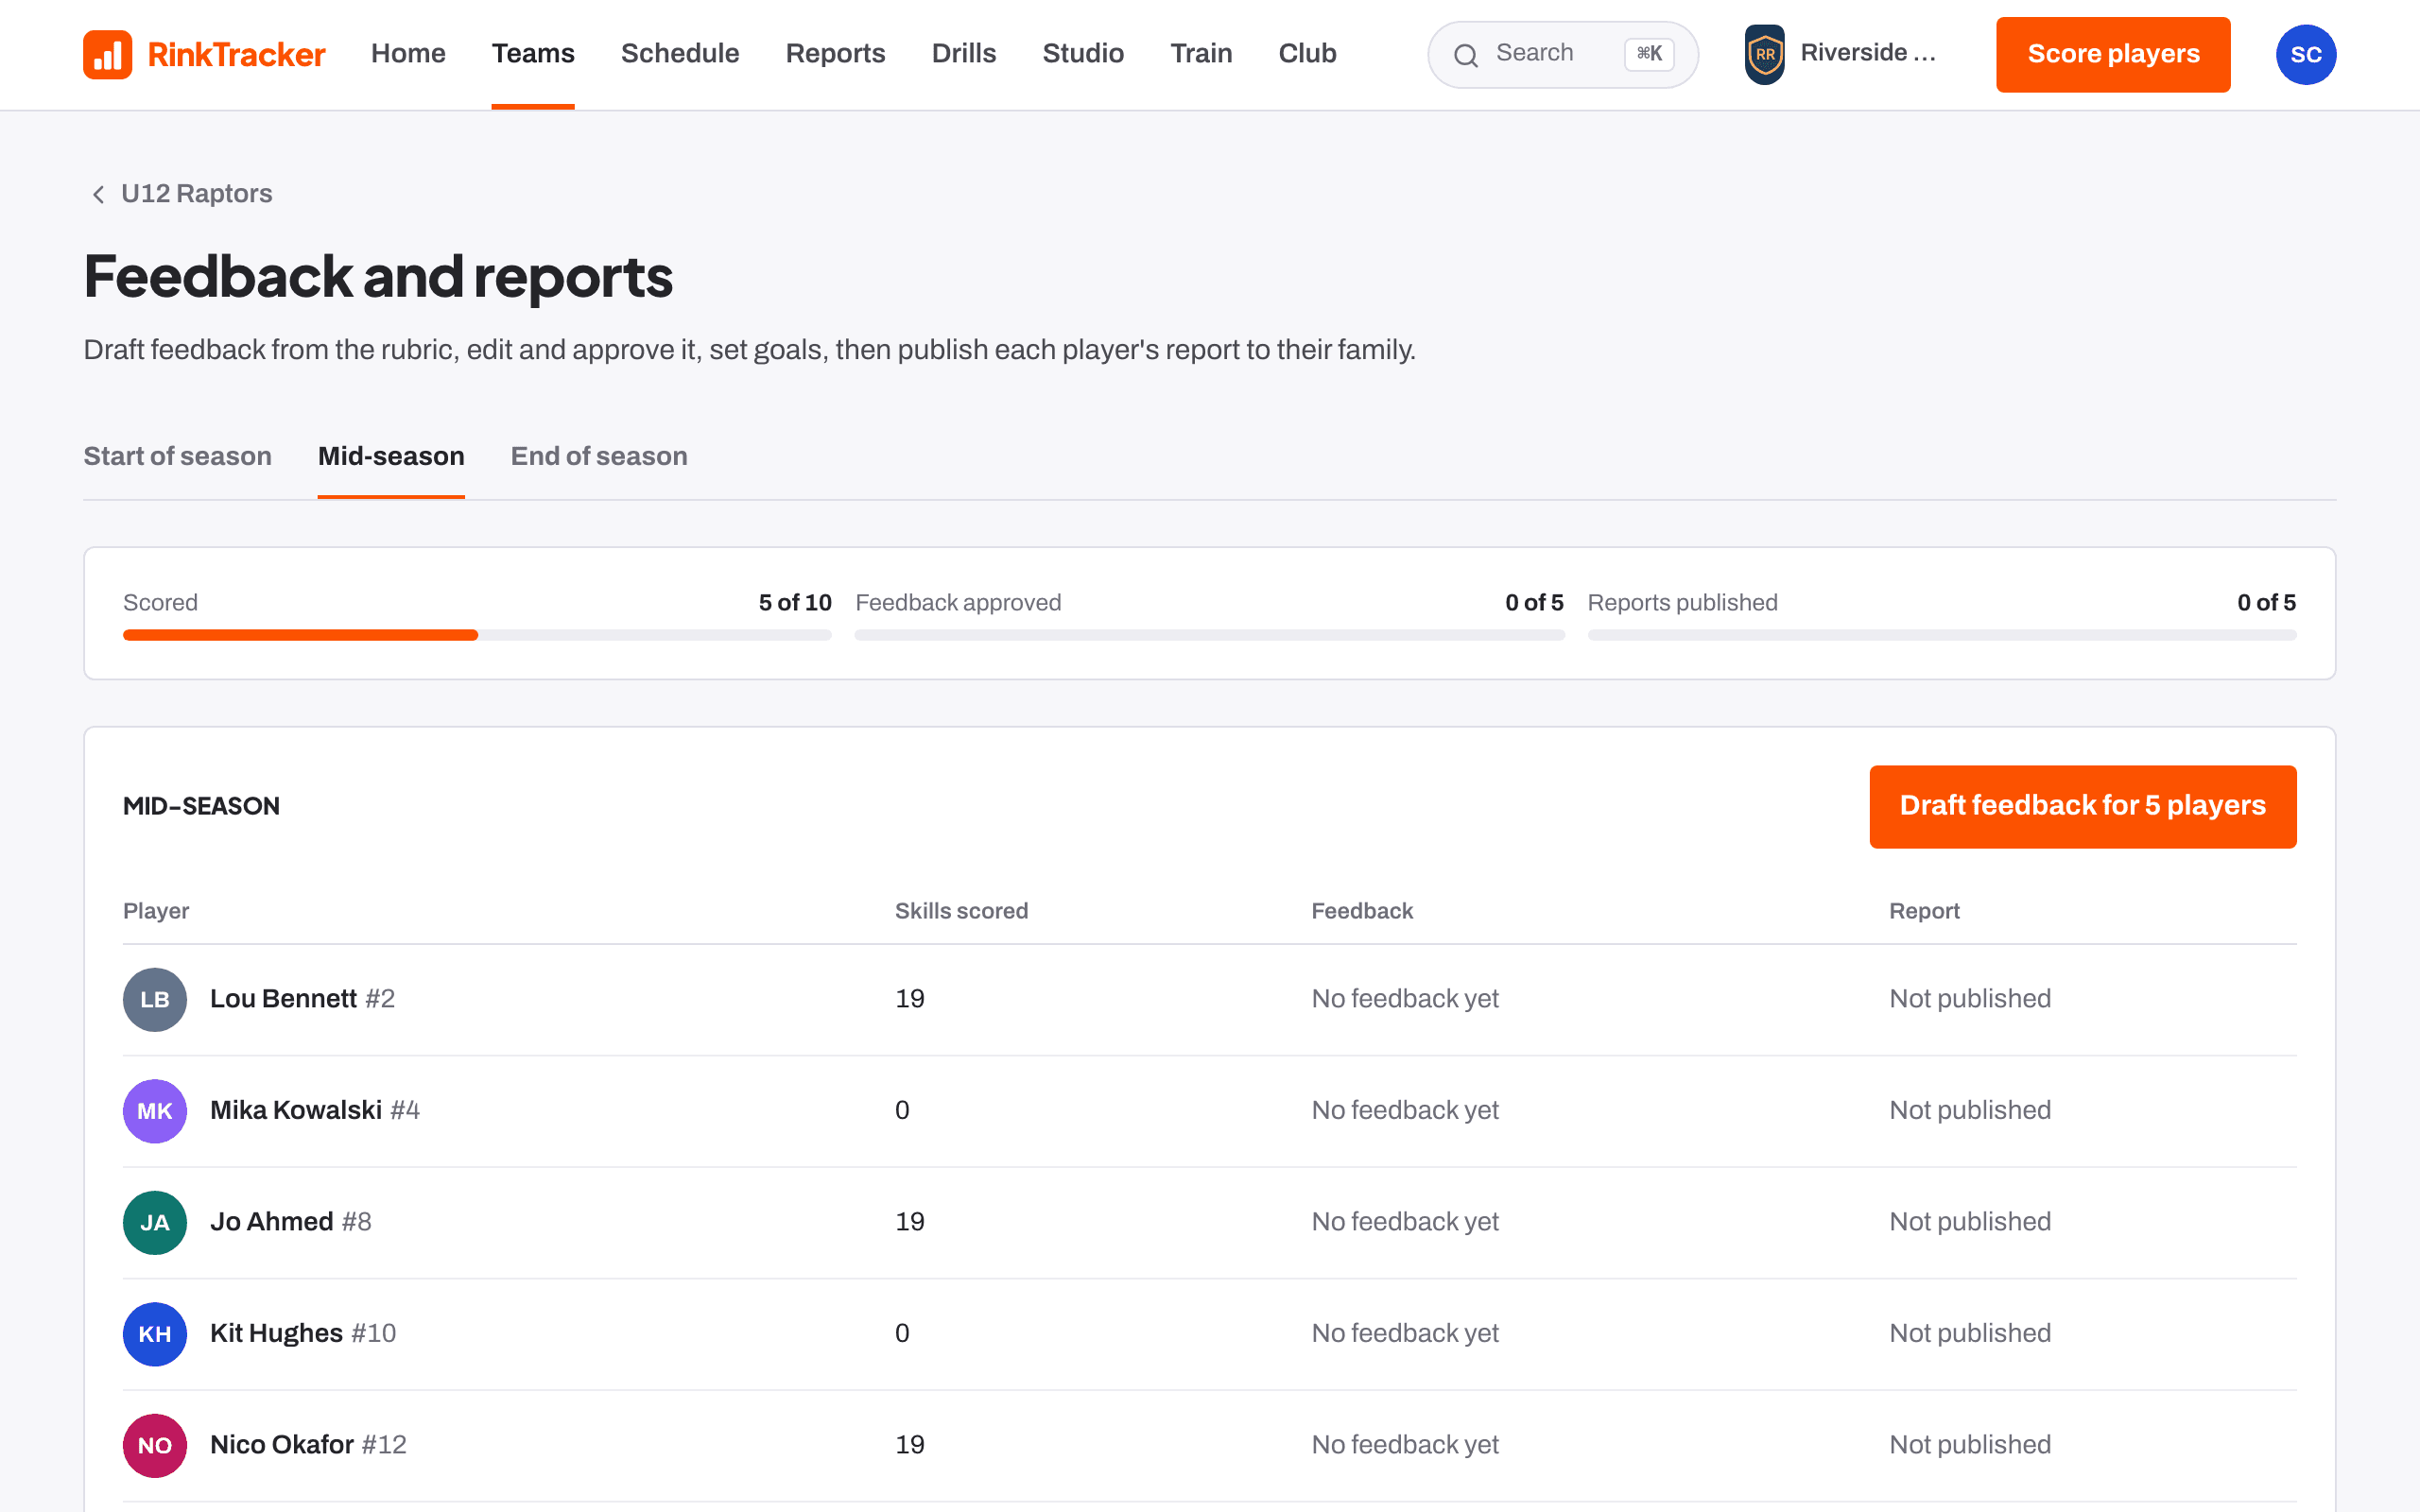Click Mika Kowalski's MK avatar

coord(155,1110)
